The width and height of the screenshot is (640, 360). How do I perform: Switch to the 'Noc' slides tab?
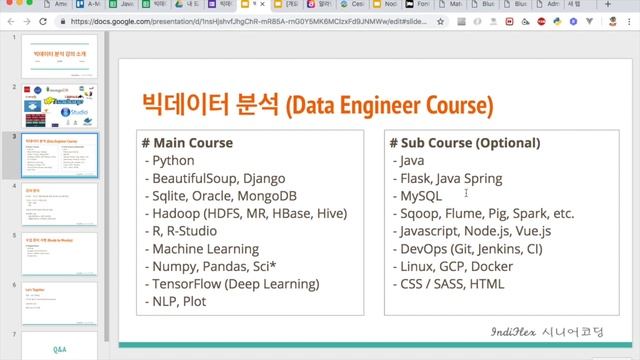[386, 4]
